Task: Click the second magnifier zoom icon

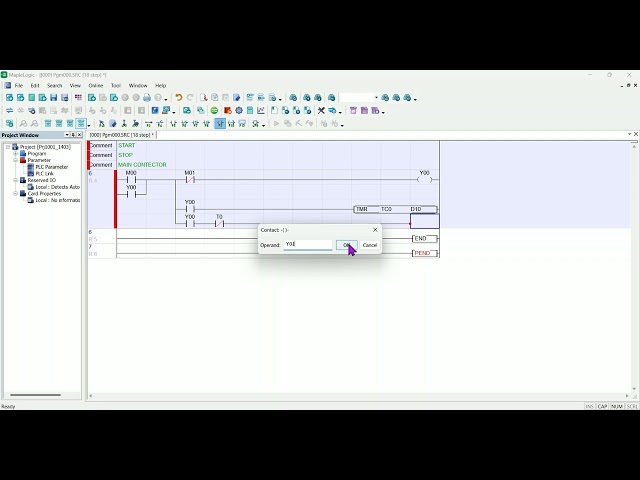Action: (34, 124)
